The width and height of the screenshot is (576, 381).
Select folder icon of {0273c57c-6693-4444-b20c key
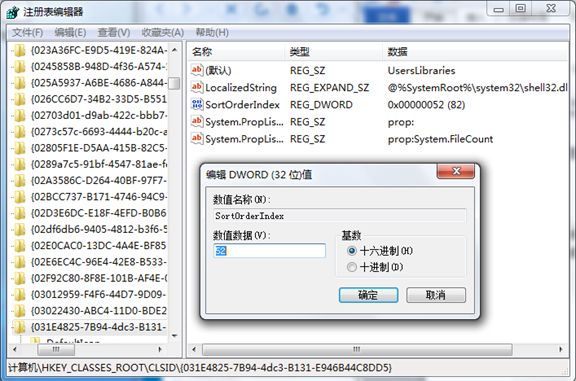pos(19,132)
